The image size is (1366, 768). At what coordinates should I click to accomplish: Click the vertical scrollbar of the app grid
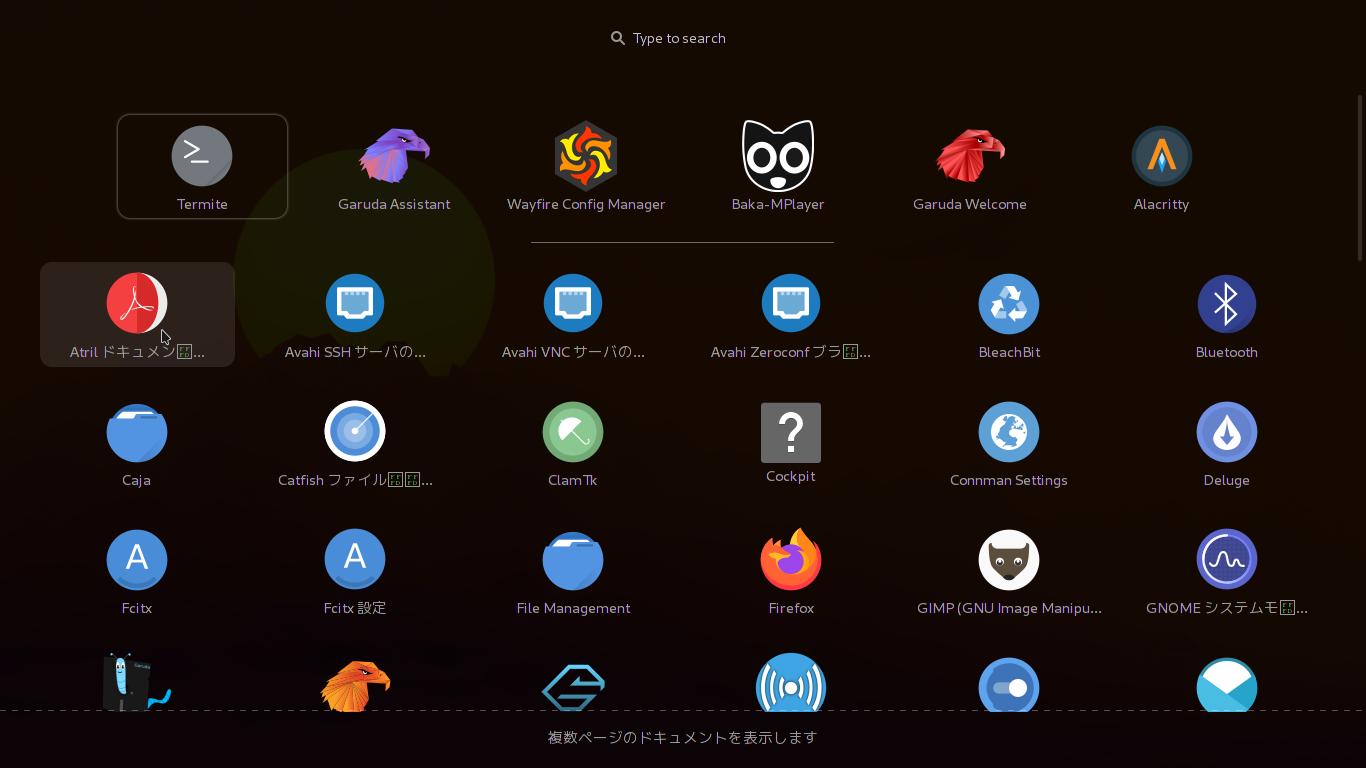pyautogui.click(x=1360, y=178)
